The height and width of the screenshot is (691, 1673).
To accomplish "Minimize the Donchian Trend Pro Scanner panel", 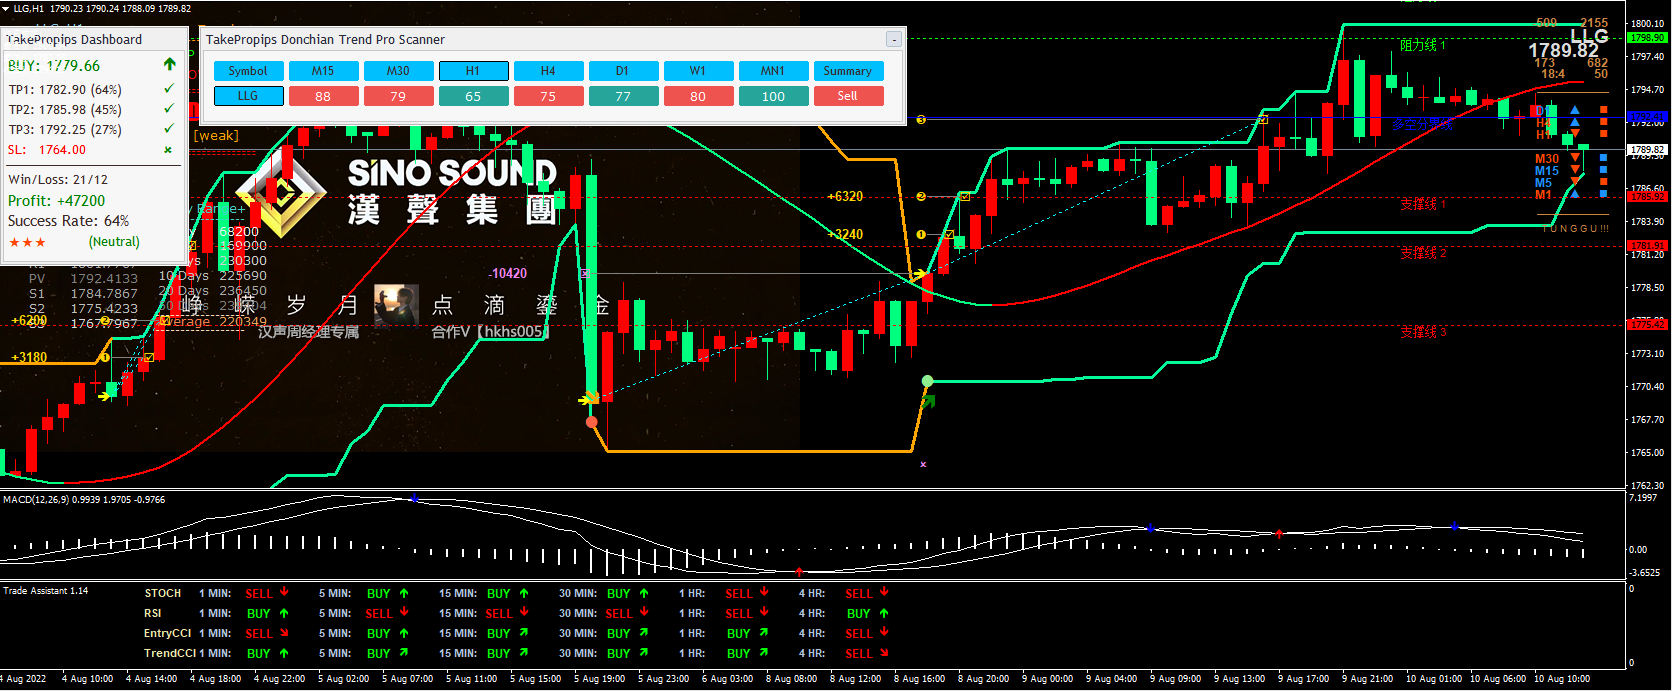I will (x=894, y=39).
